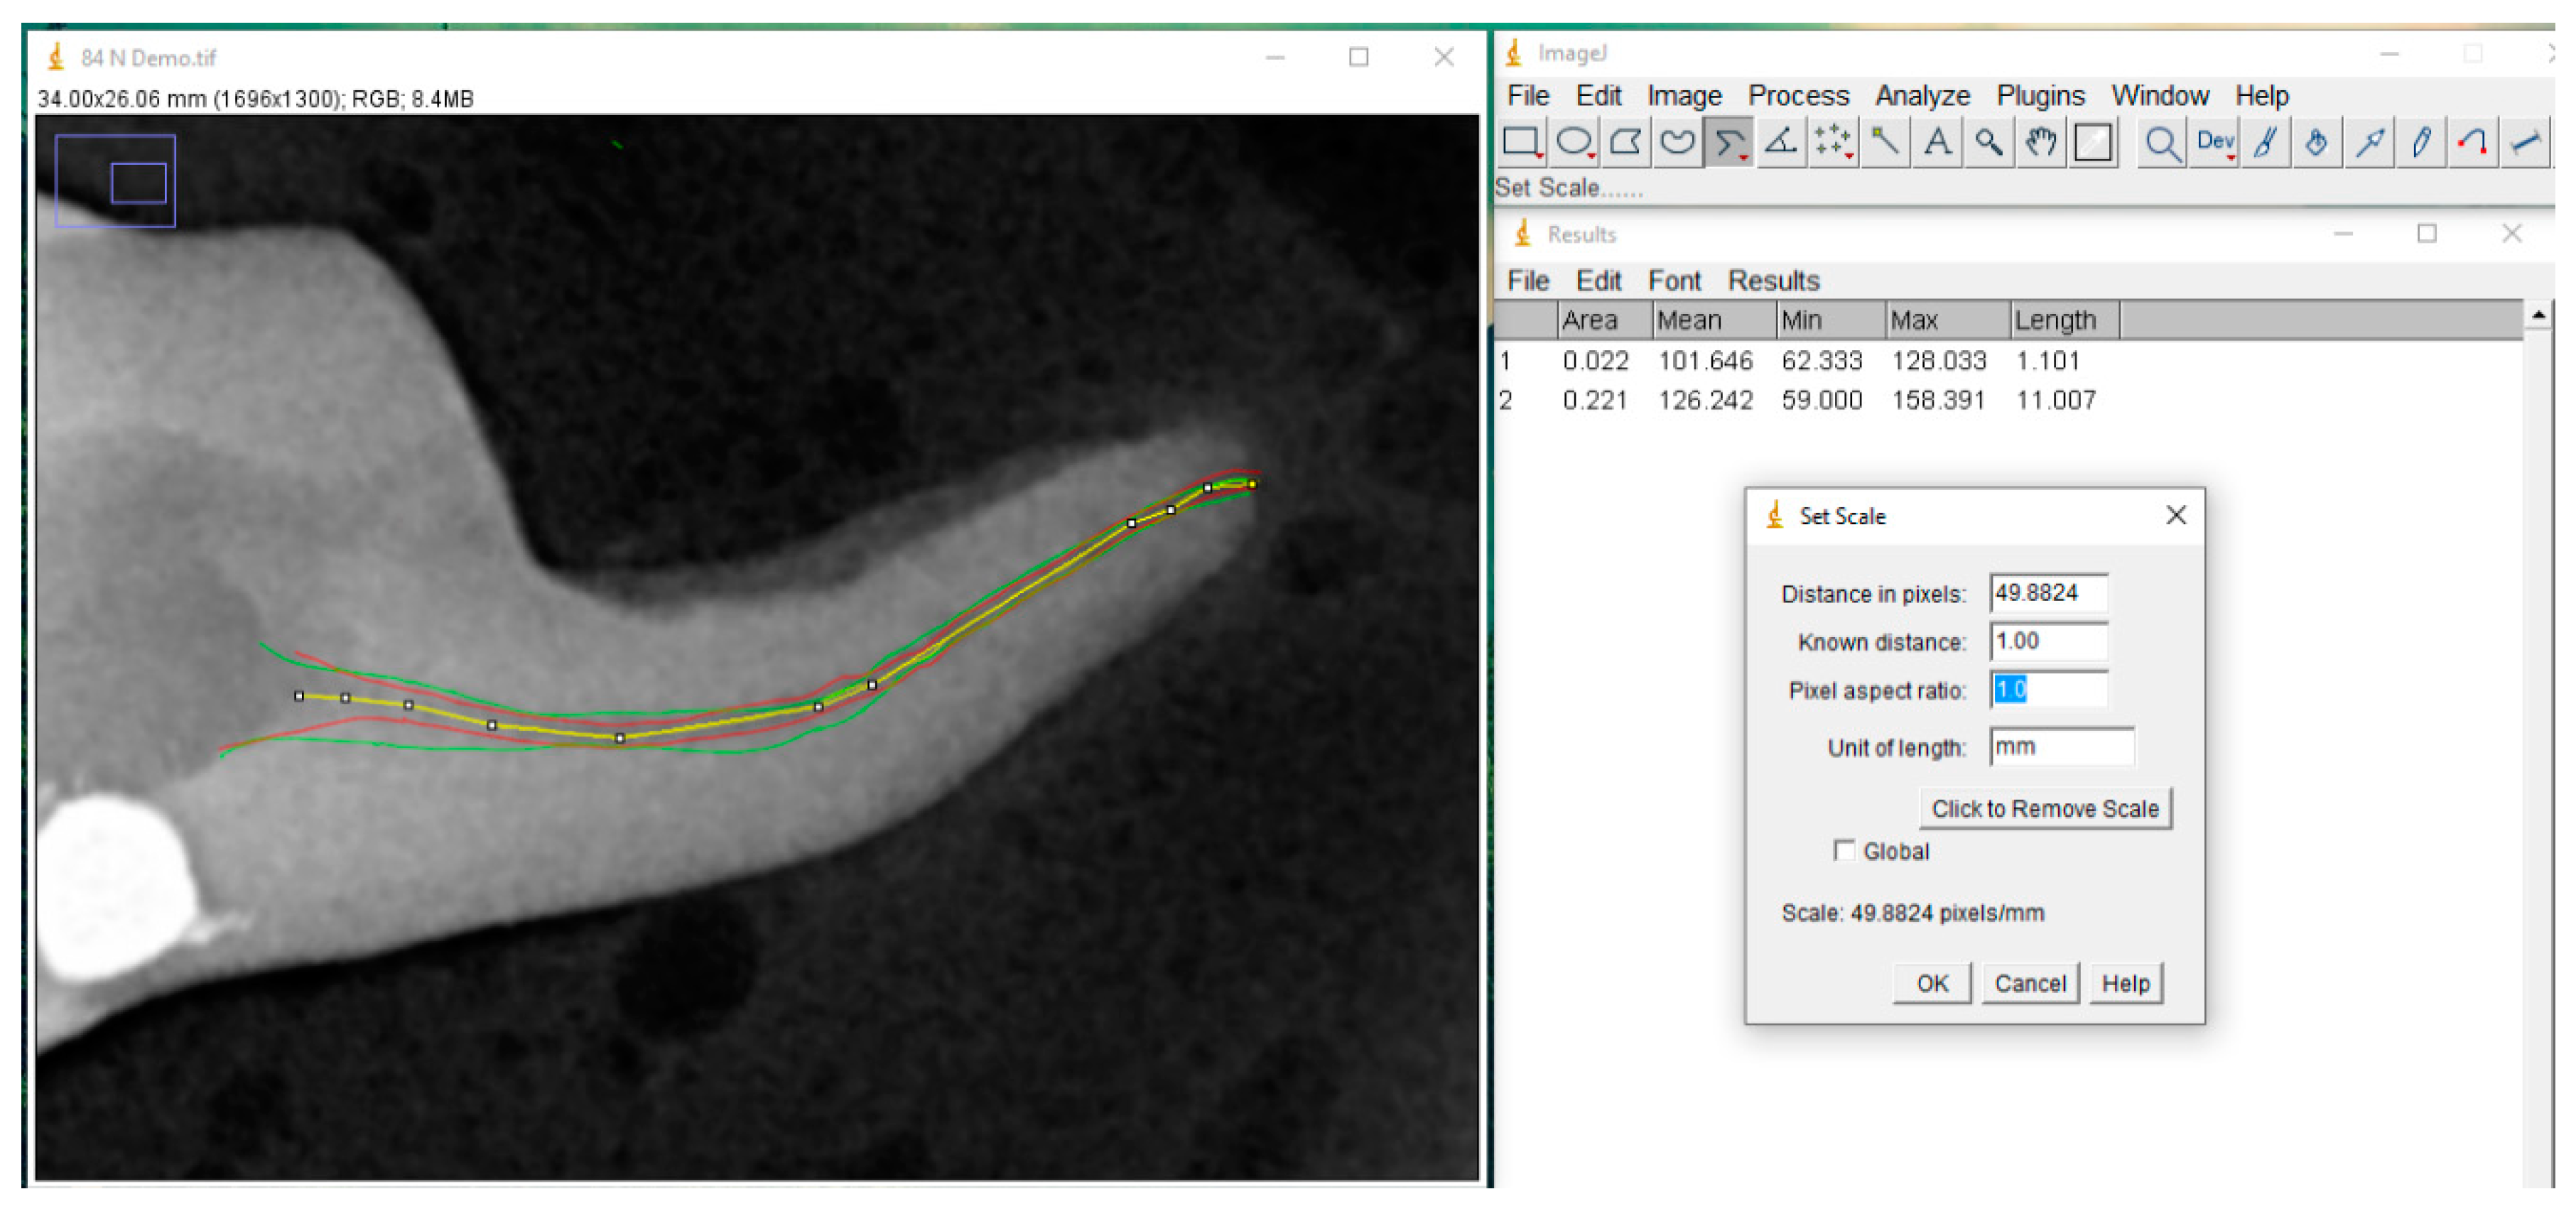Activate the Hand scrolling tool
The image size is (2576, 1216).
click(x=2041, y=142)
